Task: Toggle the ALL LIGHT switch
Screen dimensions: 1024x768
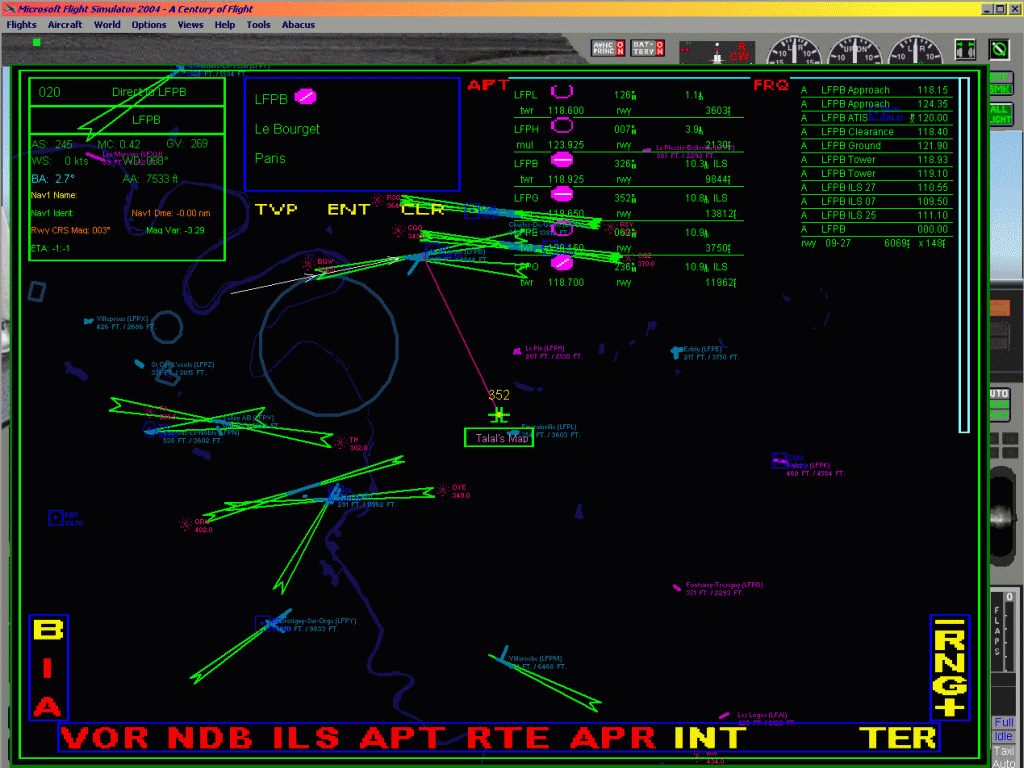Action: pos(1000,114)
